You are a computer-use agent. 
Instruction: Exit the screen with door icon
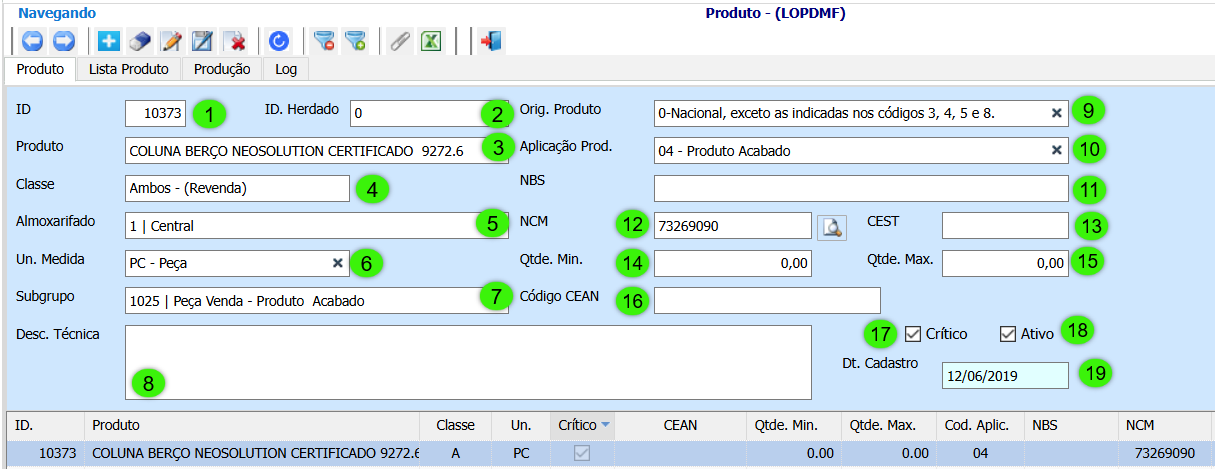pyautogui.click(x=491, y=41)
